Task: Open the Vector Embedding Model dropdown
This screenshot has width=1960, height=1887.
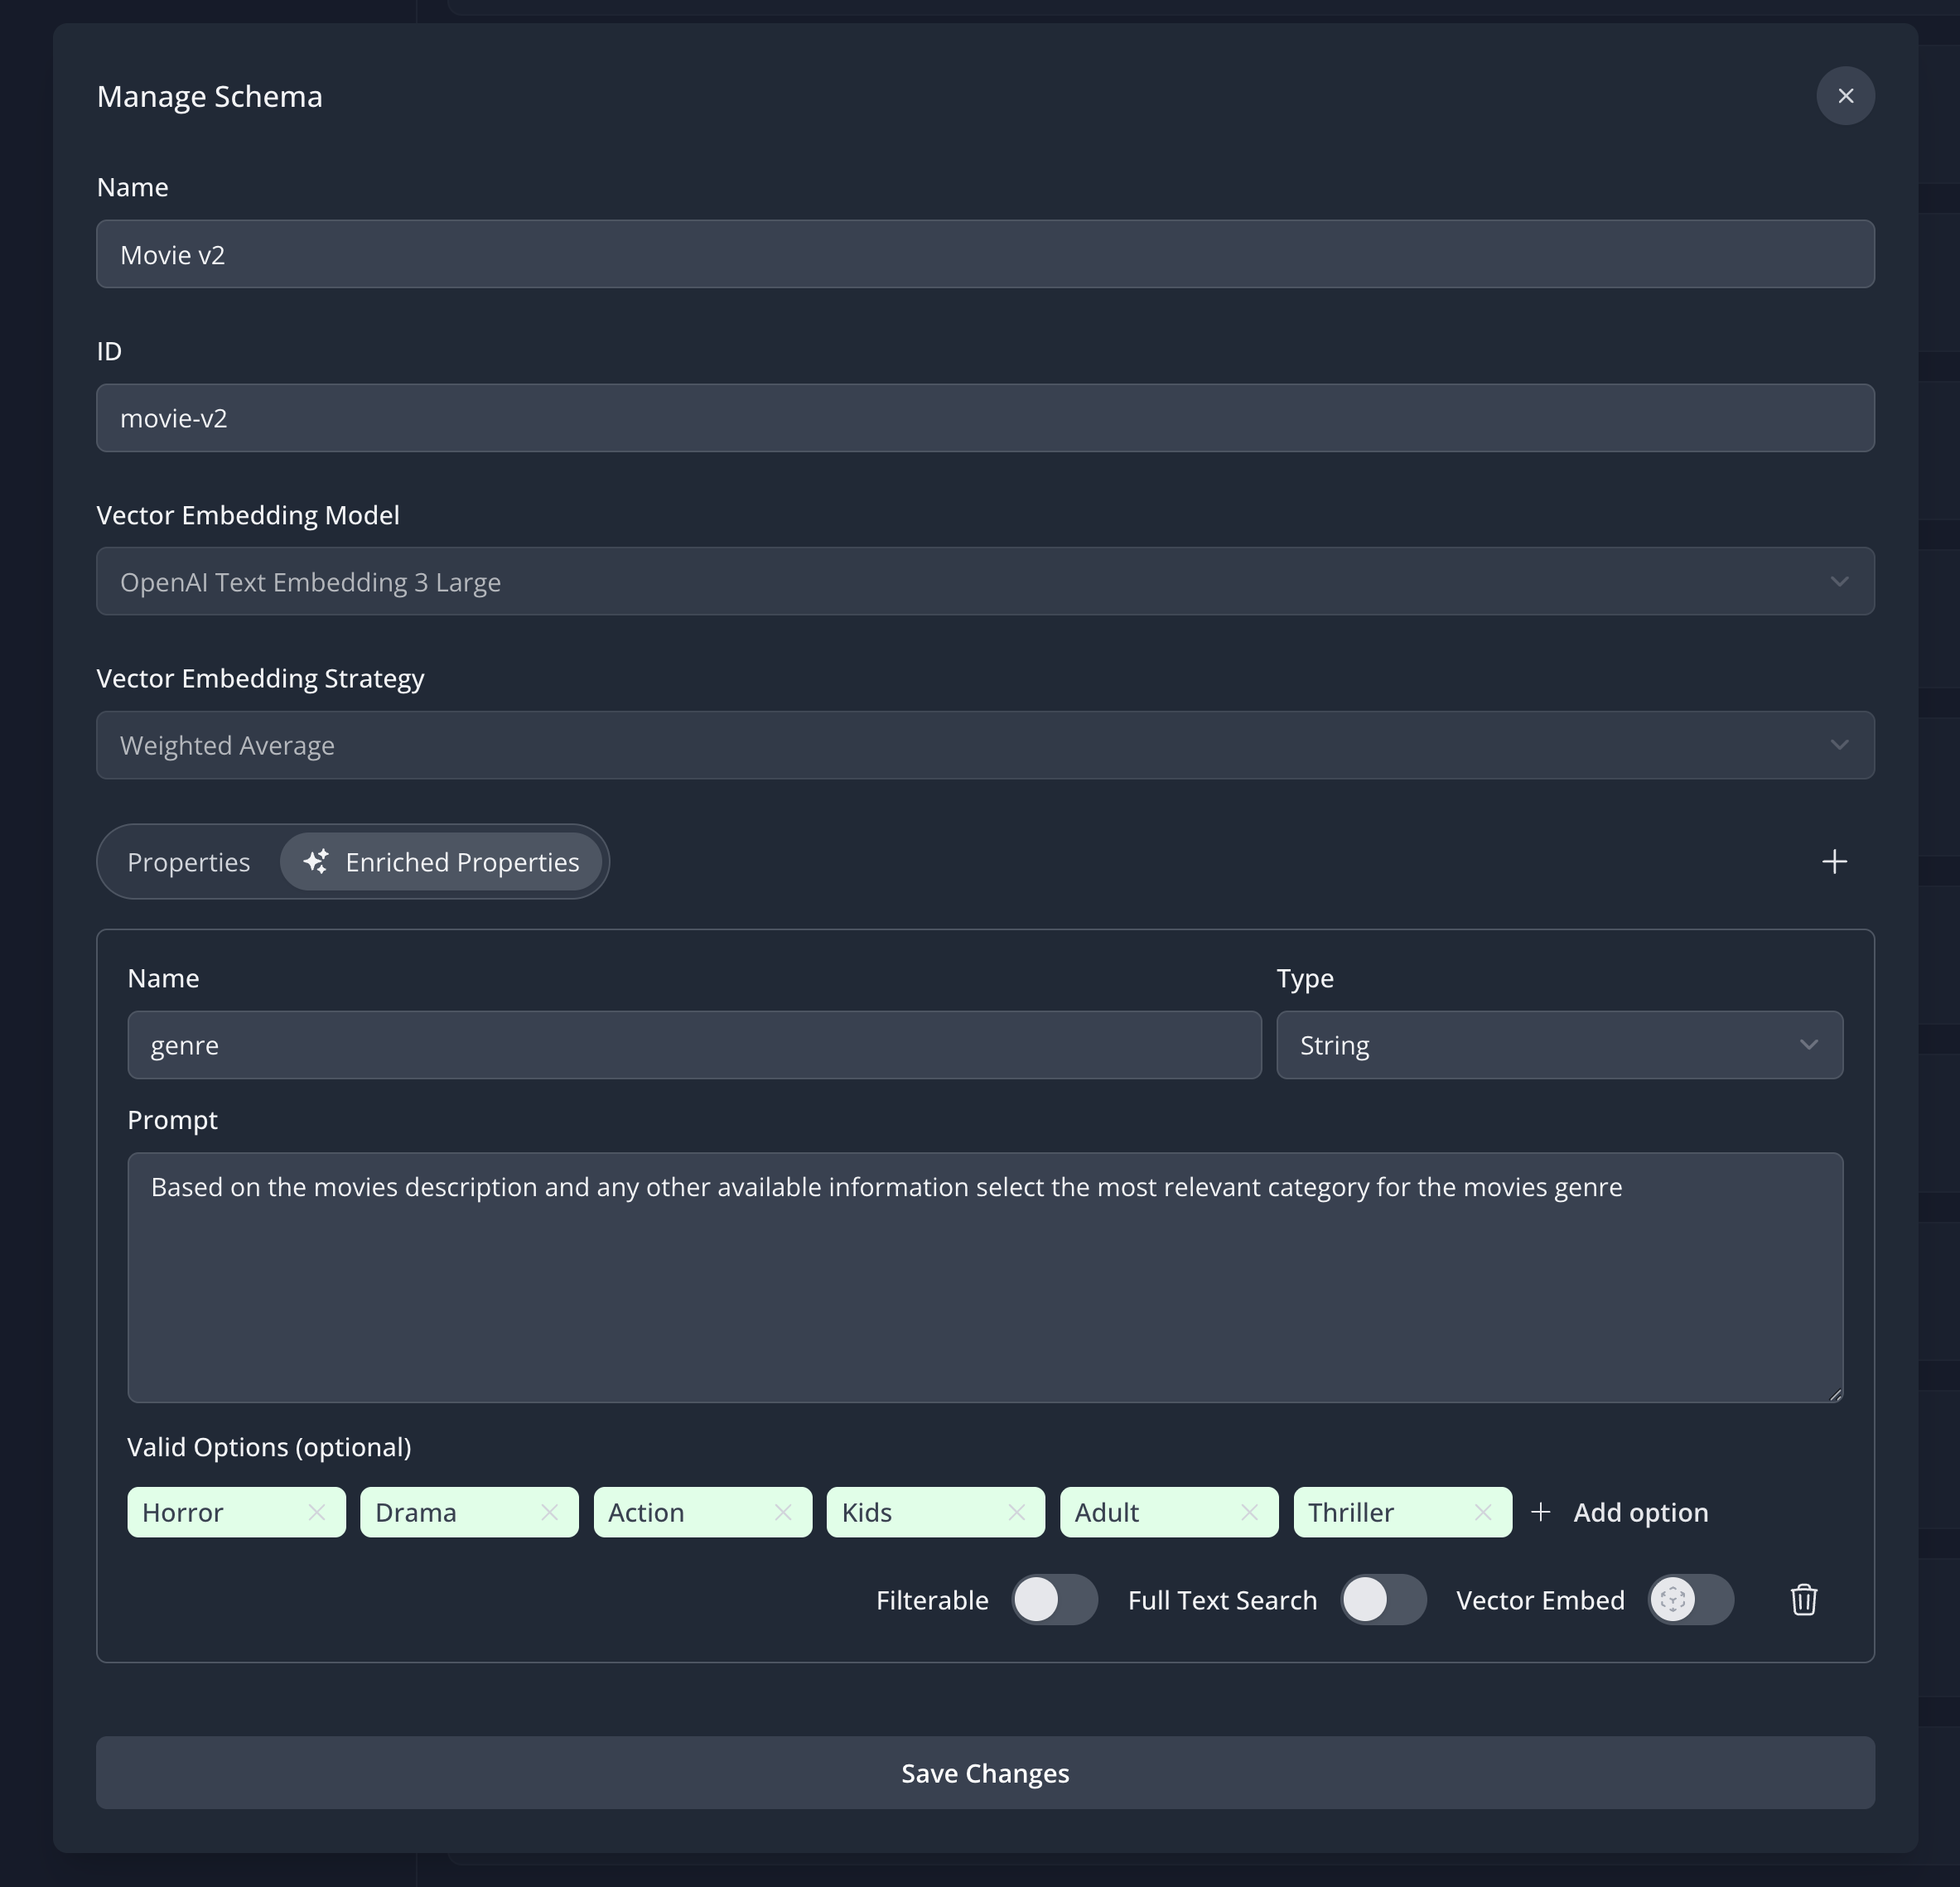Action: coord(985,582)
